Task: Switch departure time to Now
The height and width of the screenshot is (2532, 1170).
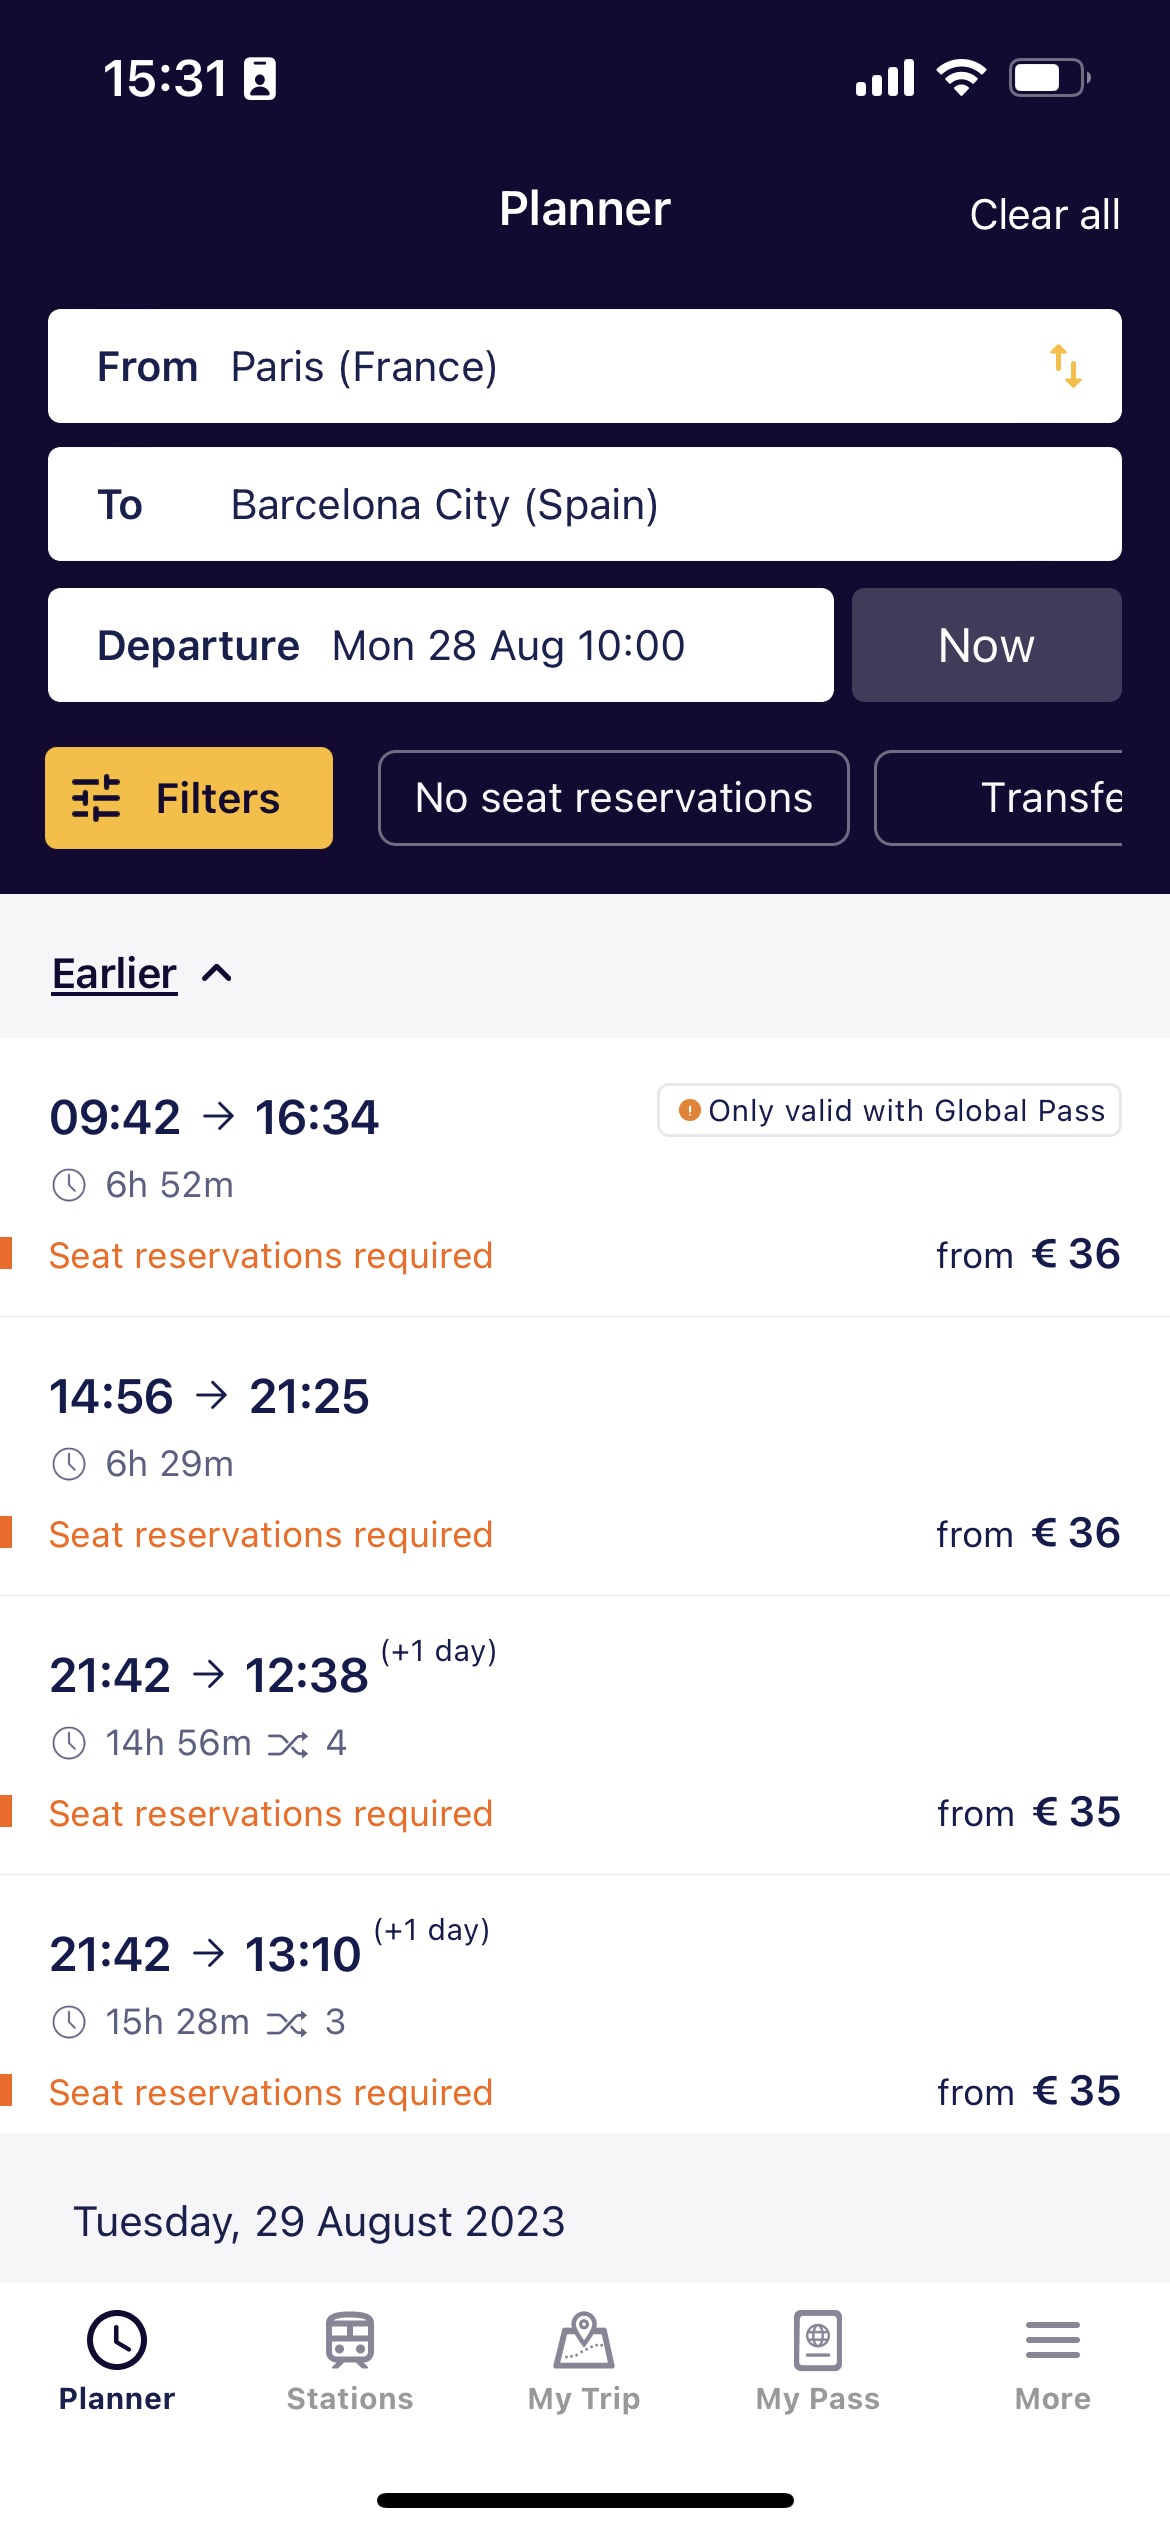Action: click(x=986, y=645)
